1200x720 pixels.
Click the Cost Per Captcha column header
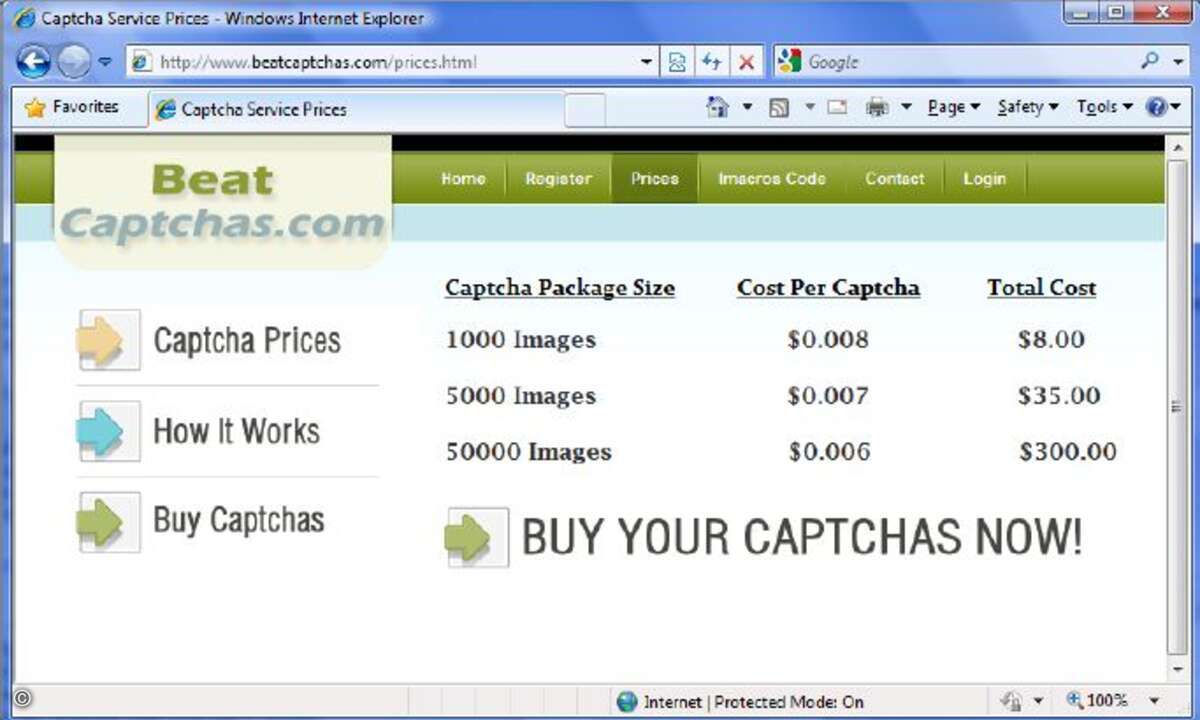point(828,288)
